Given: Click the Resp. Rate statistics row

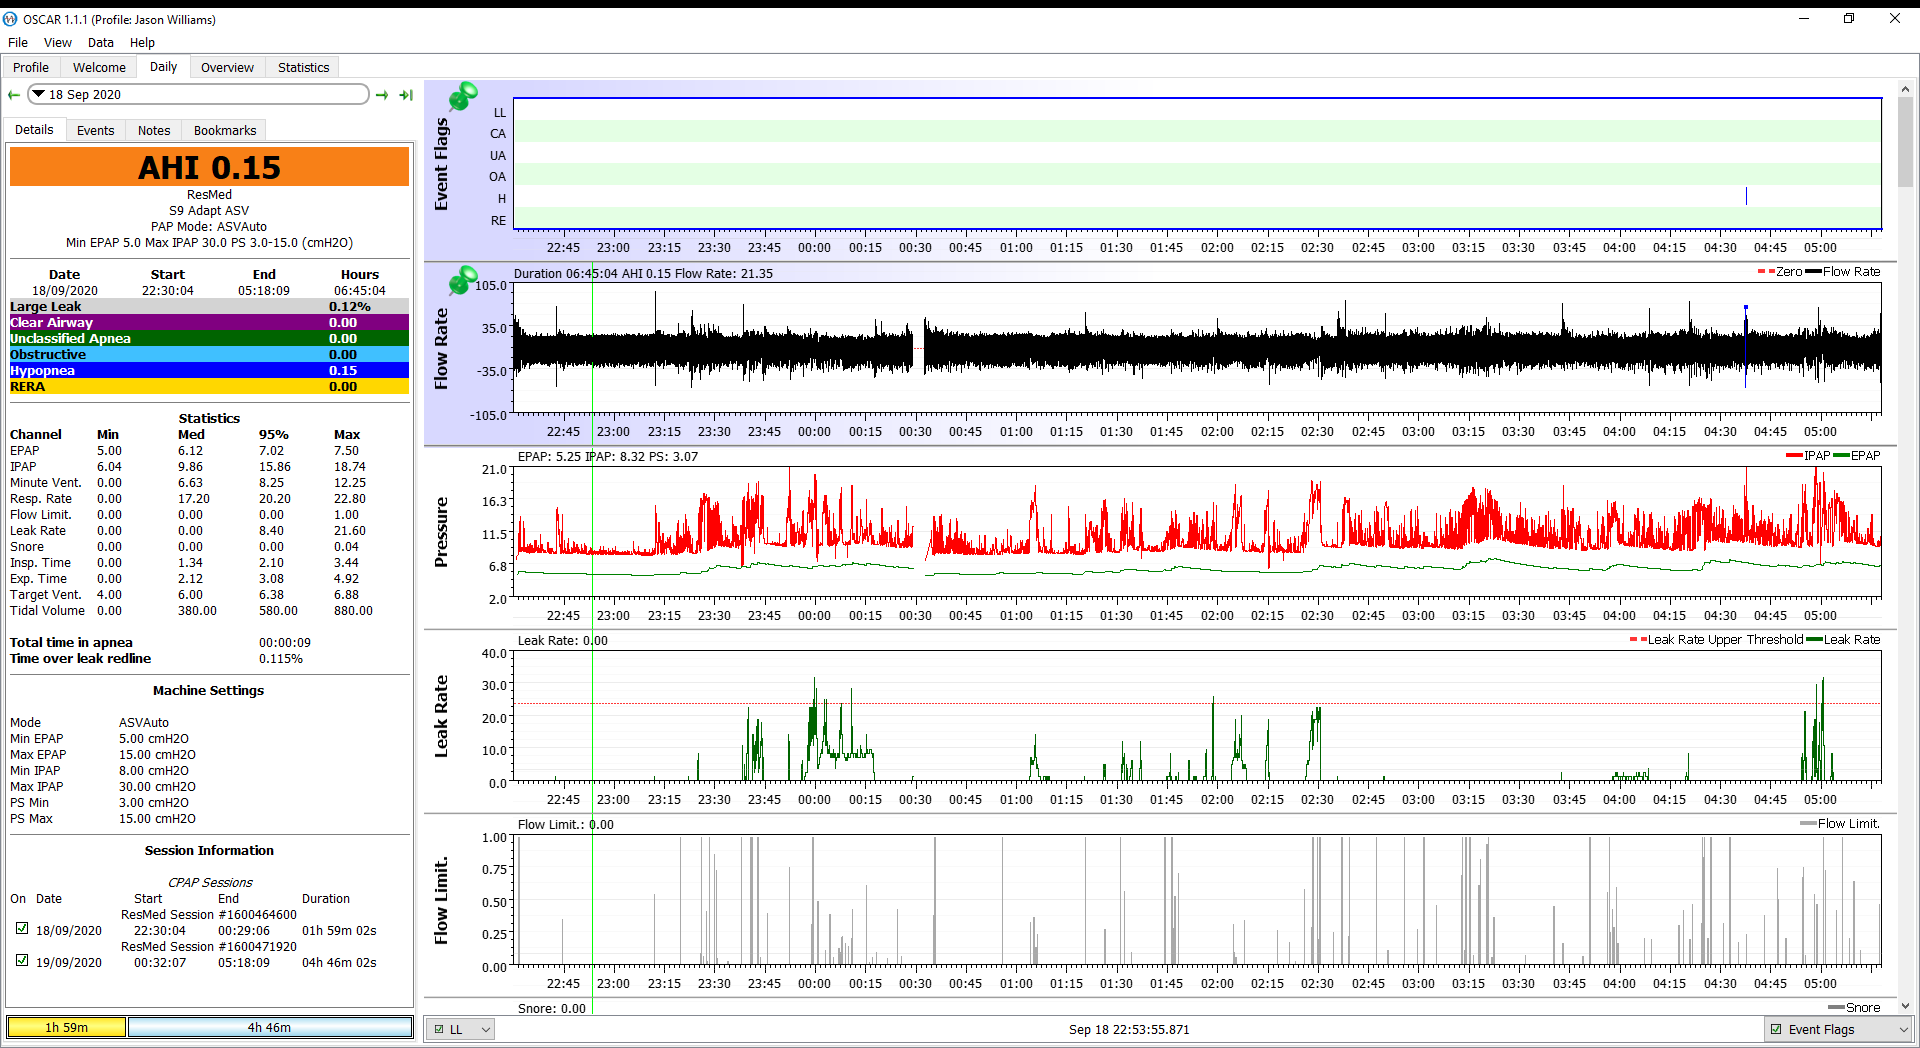Looking at the screenshot, I should point(209,498).
